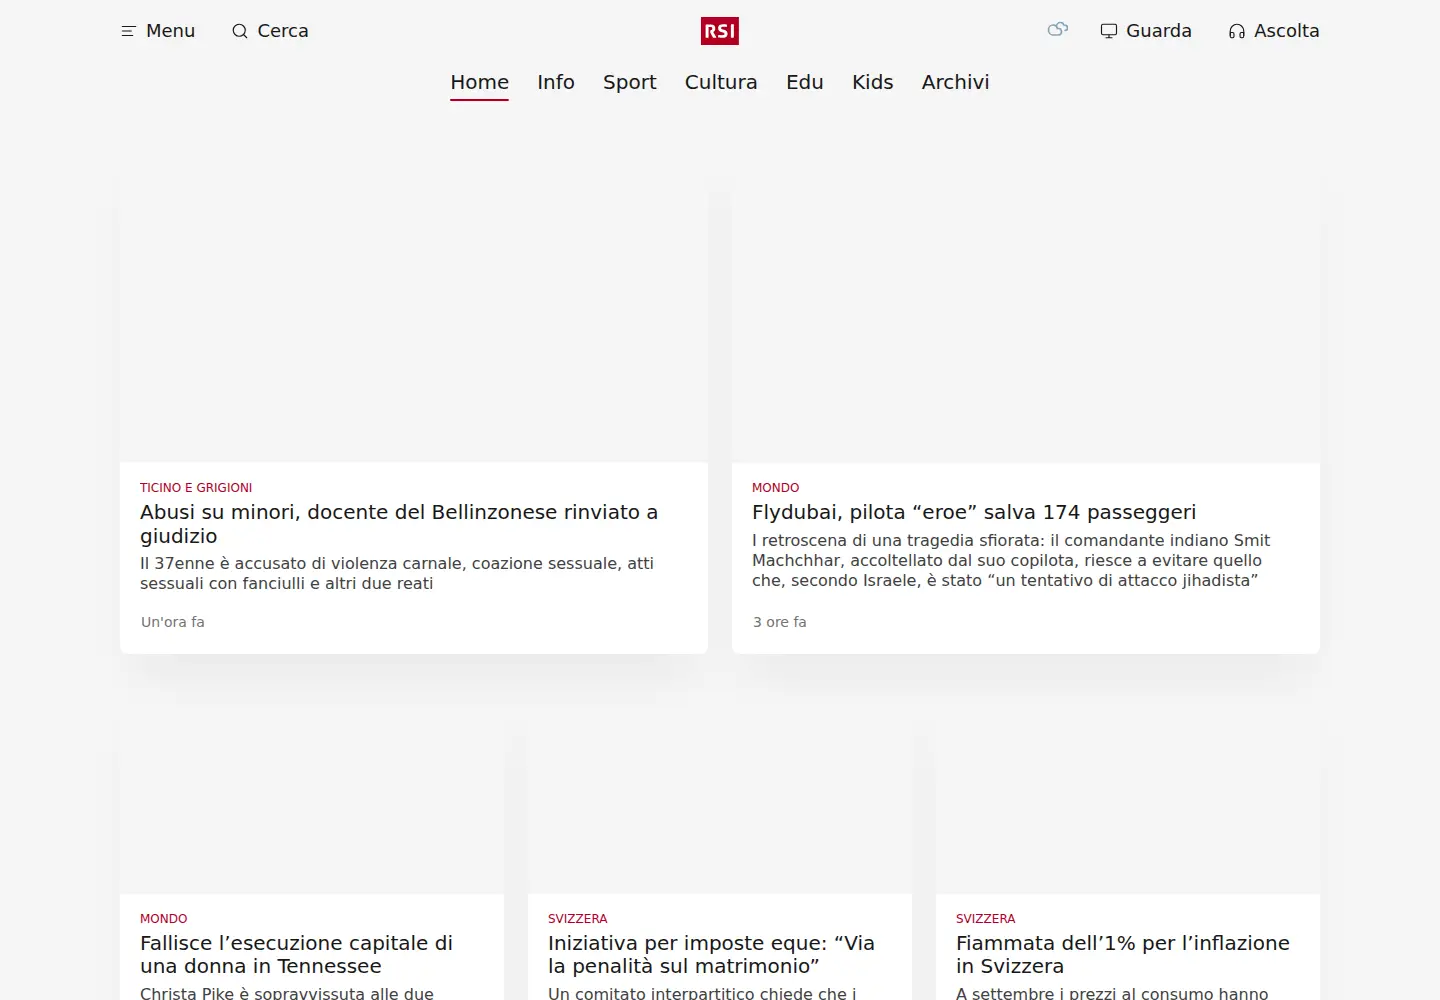Click 'I retroscena di una tragedia sfiorata' summary
The height and width of the screenshot is (1000, 1440).
1011,560
